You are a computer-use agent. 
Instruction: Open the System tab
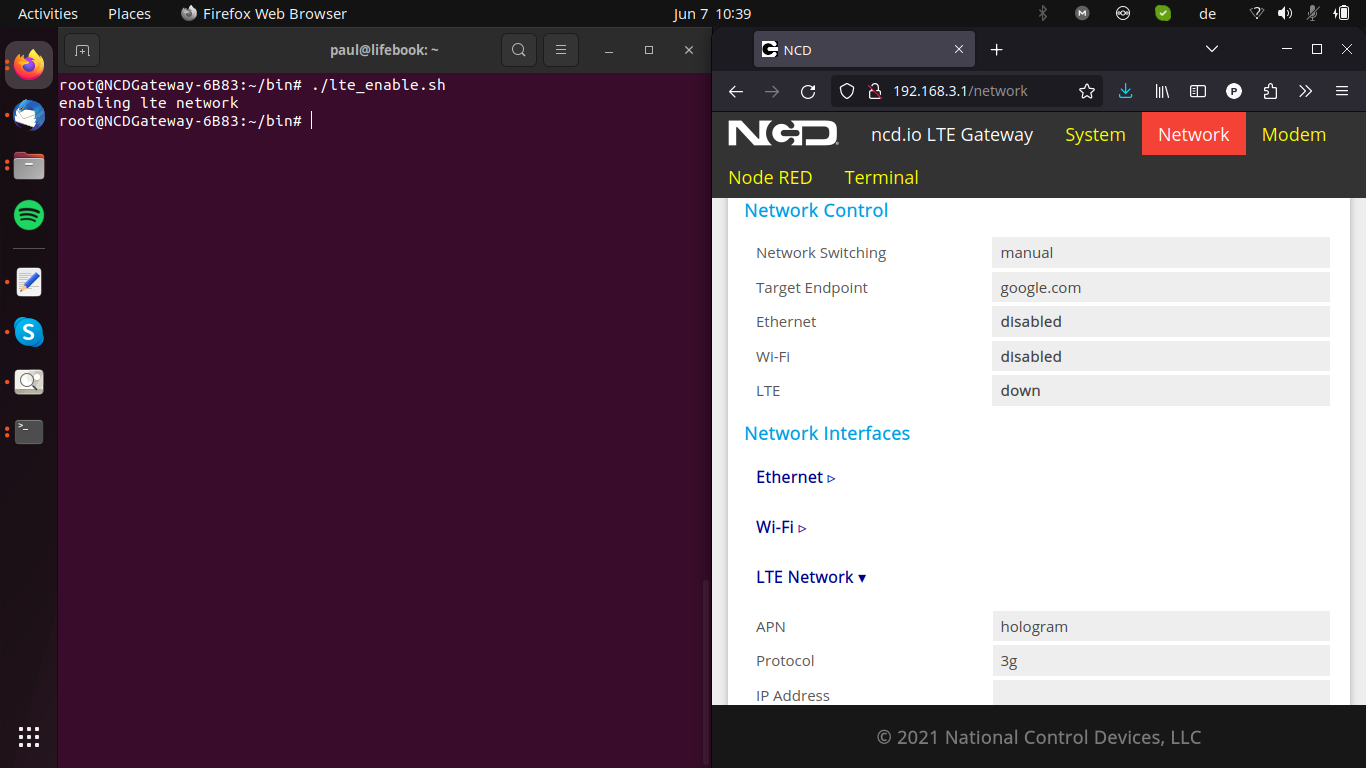(x=1095, y=134)
